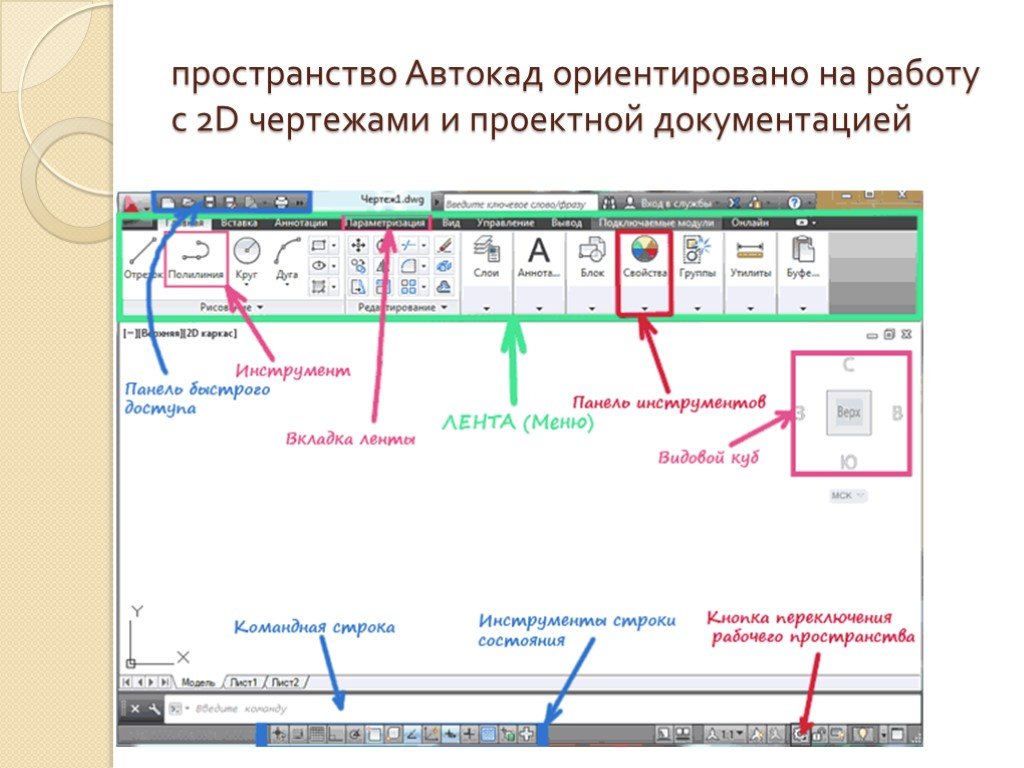
Task: Switch to the Вид ribbon tab
Action: pyautogui.click(x=451, y=223)
